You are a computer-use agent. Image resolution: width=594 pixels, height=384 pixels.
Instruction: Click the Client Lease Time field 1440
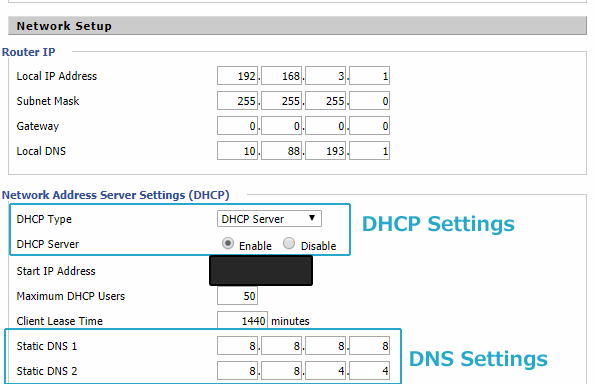(242, 321)
